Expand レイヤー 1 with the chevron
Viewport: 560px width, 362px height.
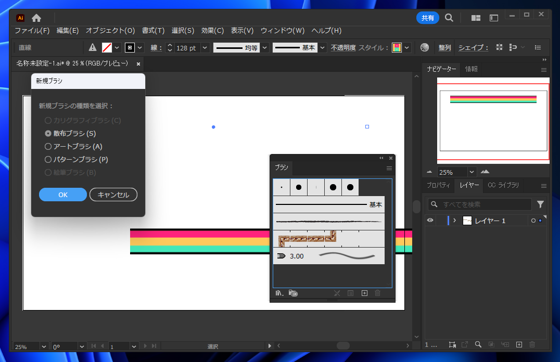(x=455, y=221)
